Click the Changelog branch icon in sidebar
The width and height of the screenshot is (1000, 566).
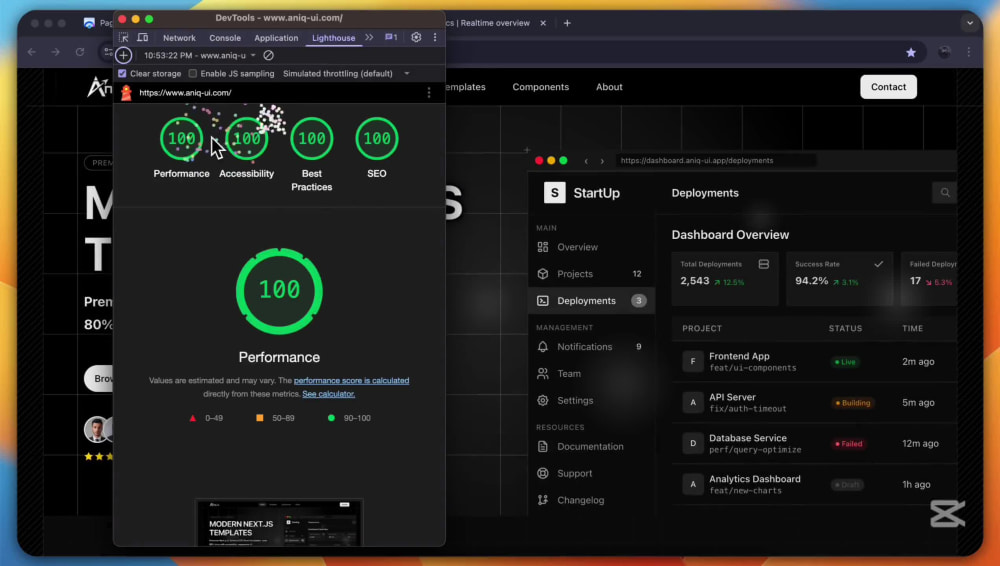543,500
